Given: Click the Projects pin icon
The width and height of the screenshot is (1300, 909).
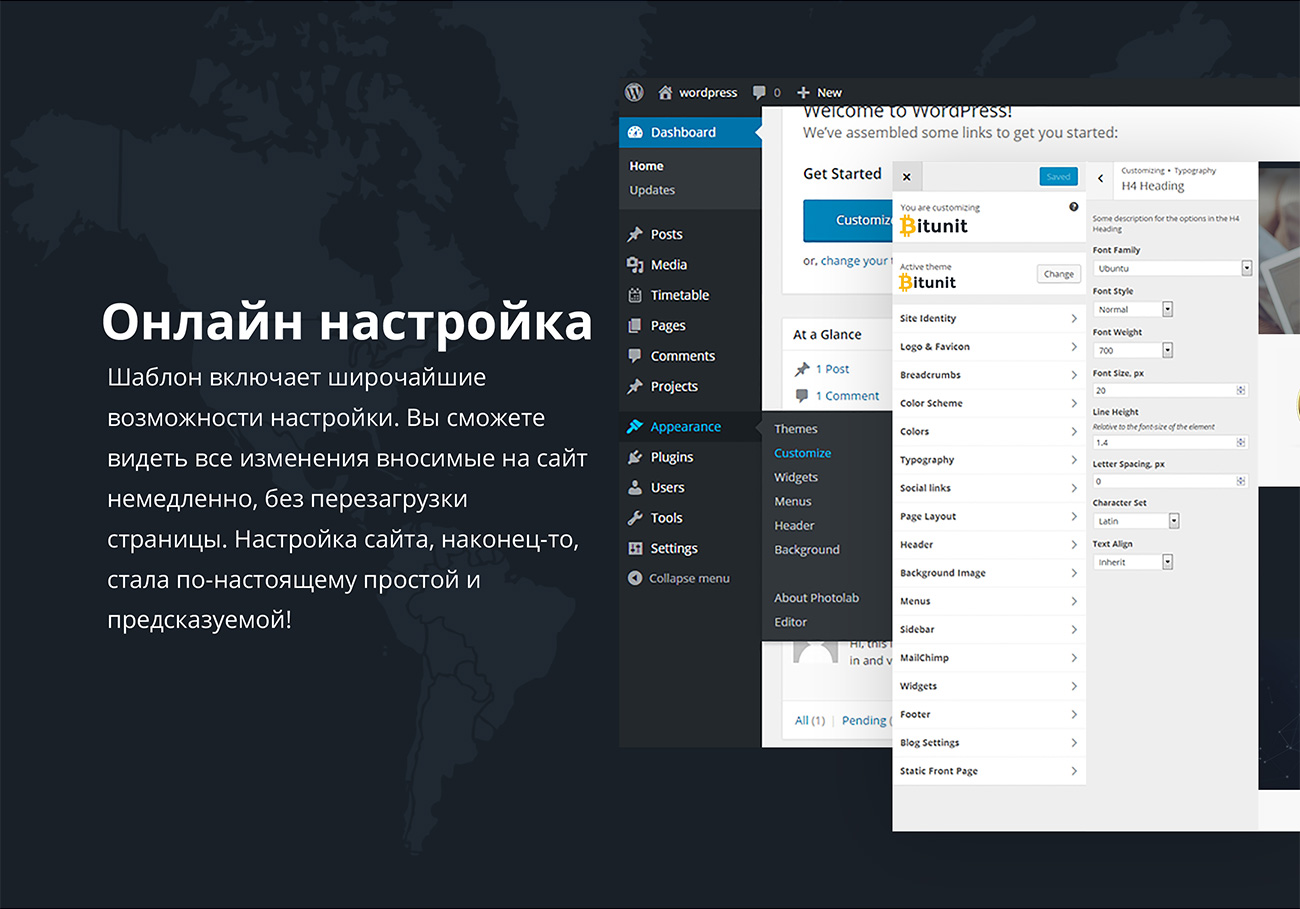Looking at the screenshot, I should [x=634, y=386].
